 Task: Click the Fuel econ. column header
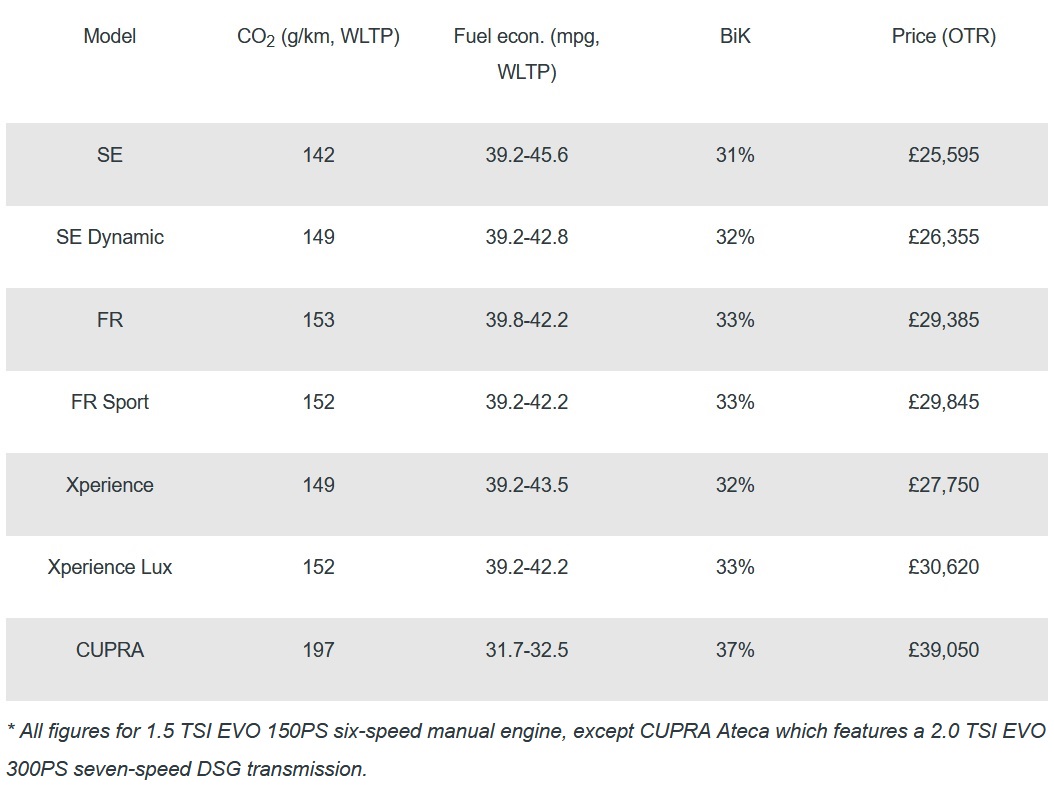[x=526, y=54]
